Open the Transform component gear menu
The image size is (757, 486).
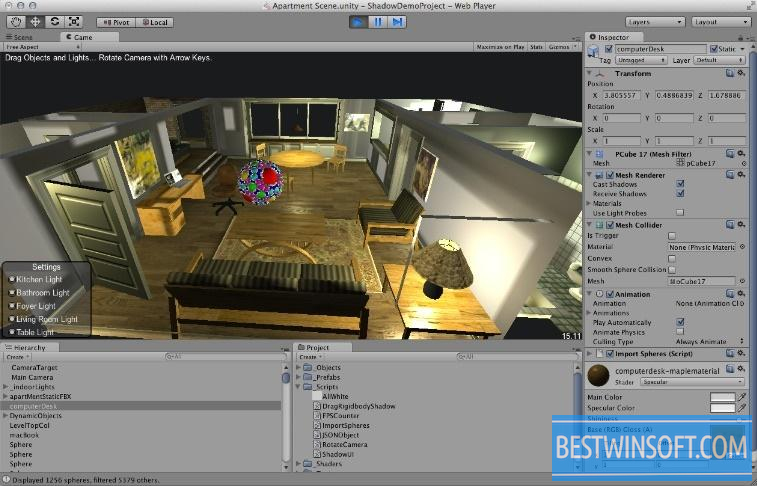coord(741,73)
